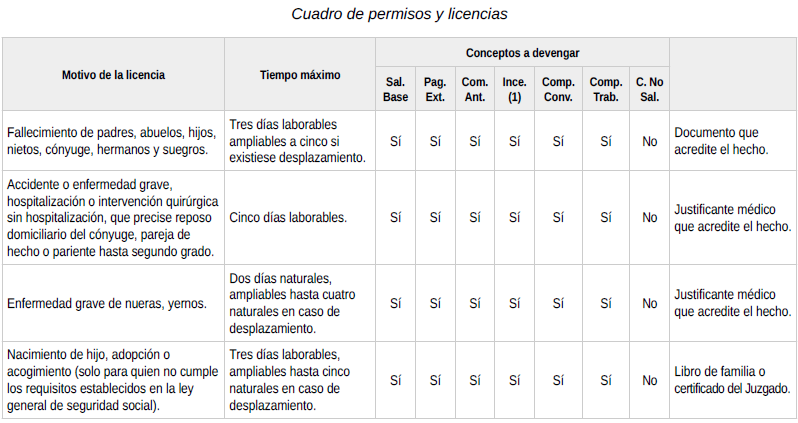
Task: Click the 'Nacimiento de hijo, adopción' cell
Action: pos(112,380)
